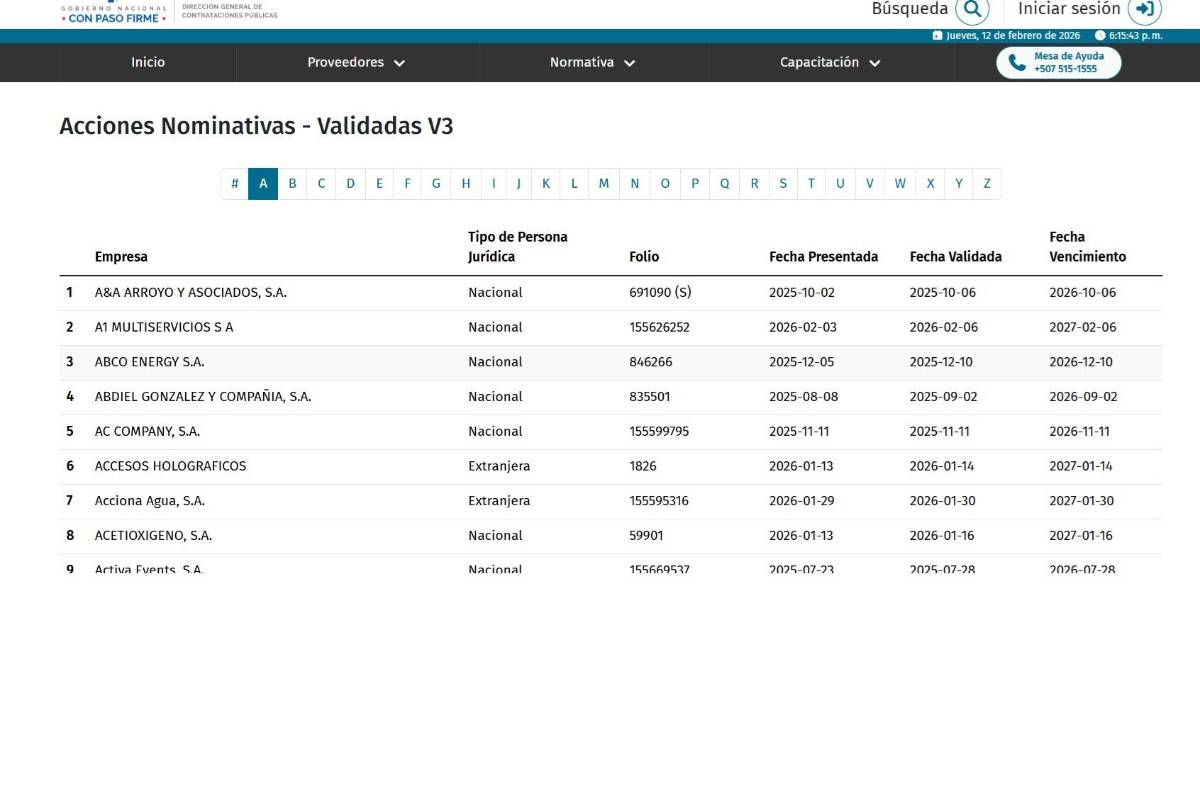Click the Iniciar sesión login icon
This screenshot has height=800, width=1200.
click(1144, 9)
